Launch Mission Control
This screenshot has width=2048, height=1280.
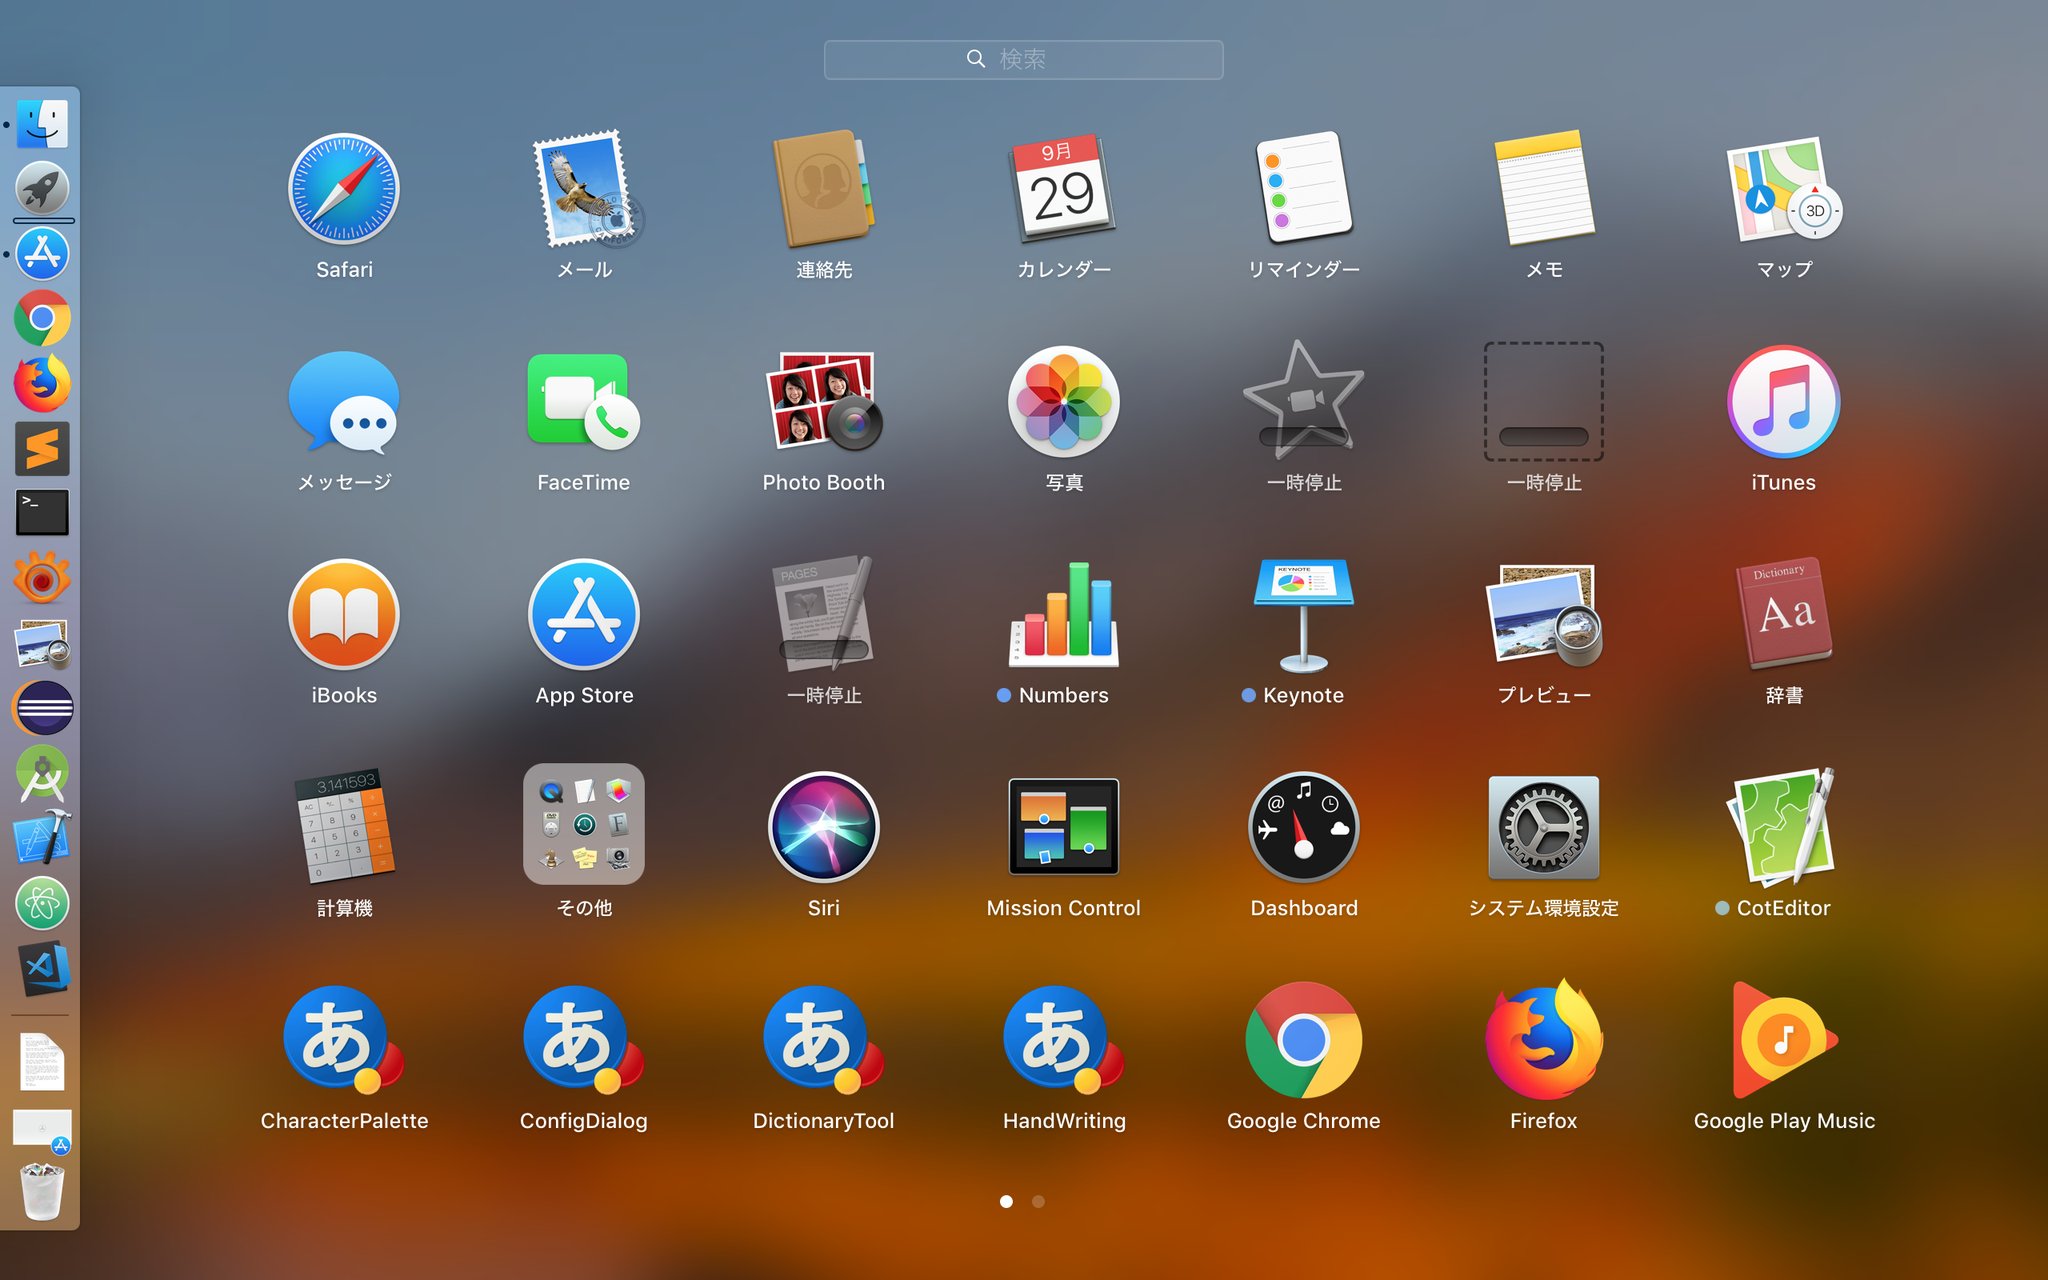pyautogui.click(x=1063, y=827)
